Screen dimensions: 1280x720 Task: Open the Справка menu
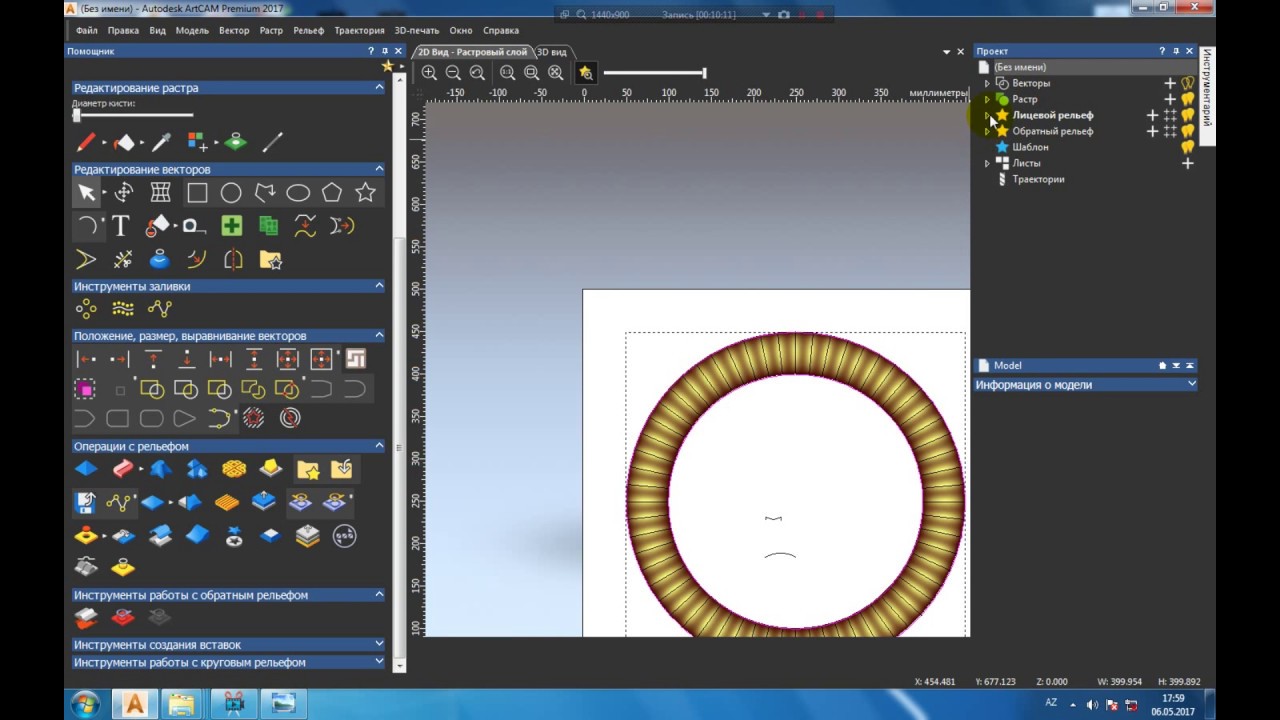(501, 30)
